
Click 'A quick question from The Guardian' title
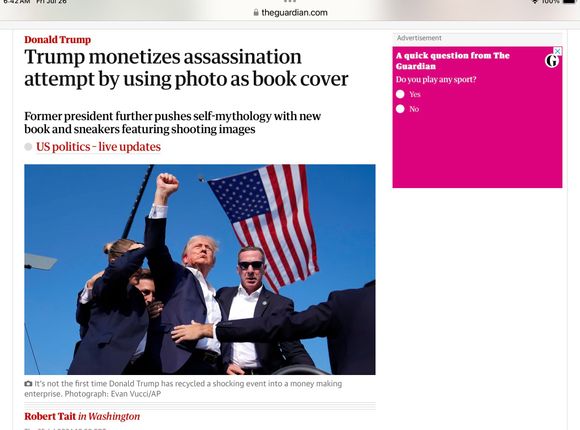pos(452,61)
